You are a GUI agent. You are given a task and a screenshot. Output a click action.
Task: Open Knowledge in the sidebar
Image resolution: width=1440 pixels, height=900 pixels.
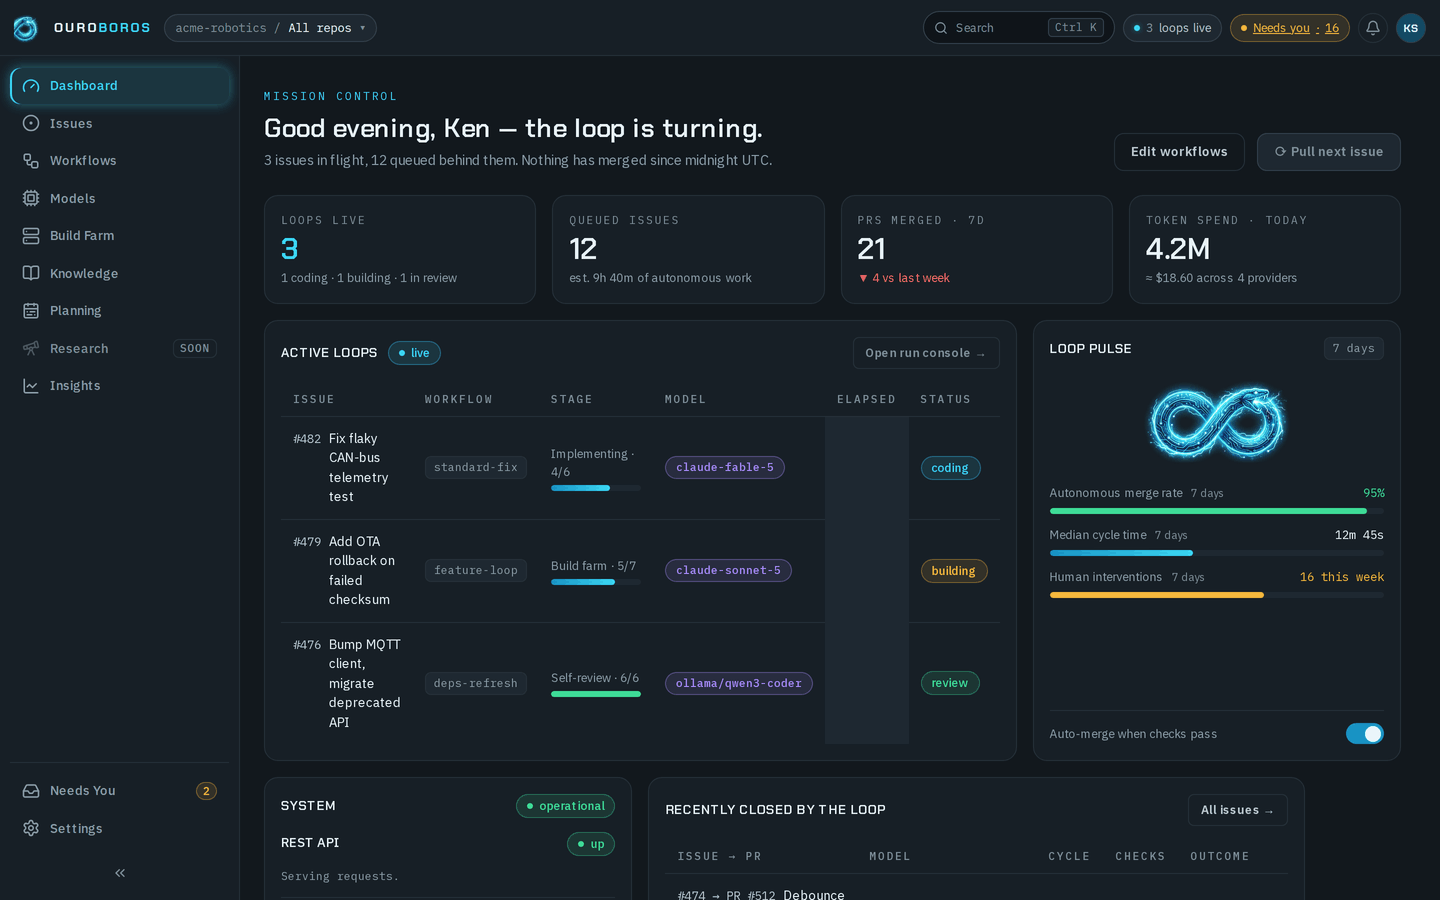point(120,273)
